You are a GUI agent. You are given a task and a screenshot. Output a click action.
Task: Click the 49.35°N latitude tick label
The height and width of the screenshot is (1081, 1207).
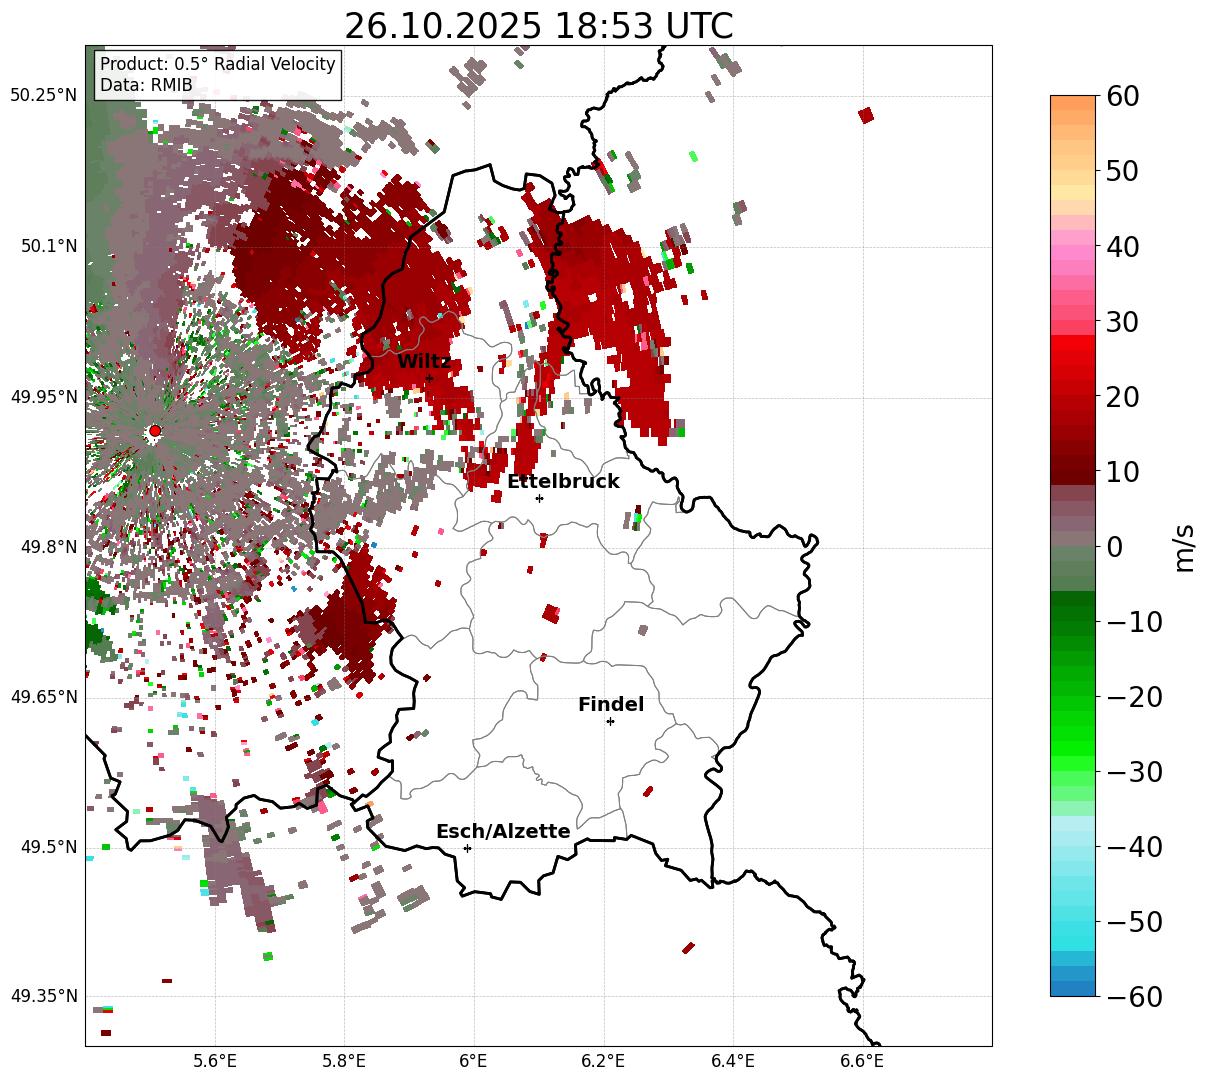point(43,996)
